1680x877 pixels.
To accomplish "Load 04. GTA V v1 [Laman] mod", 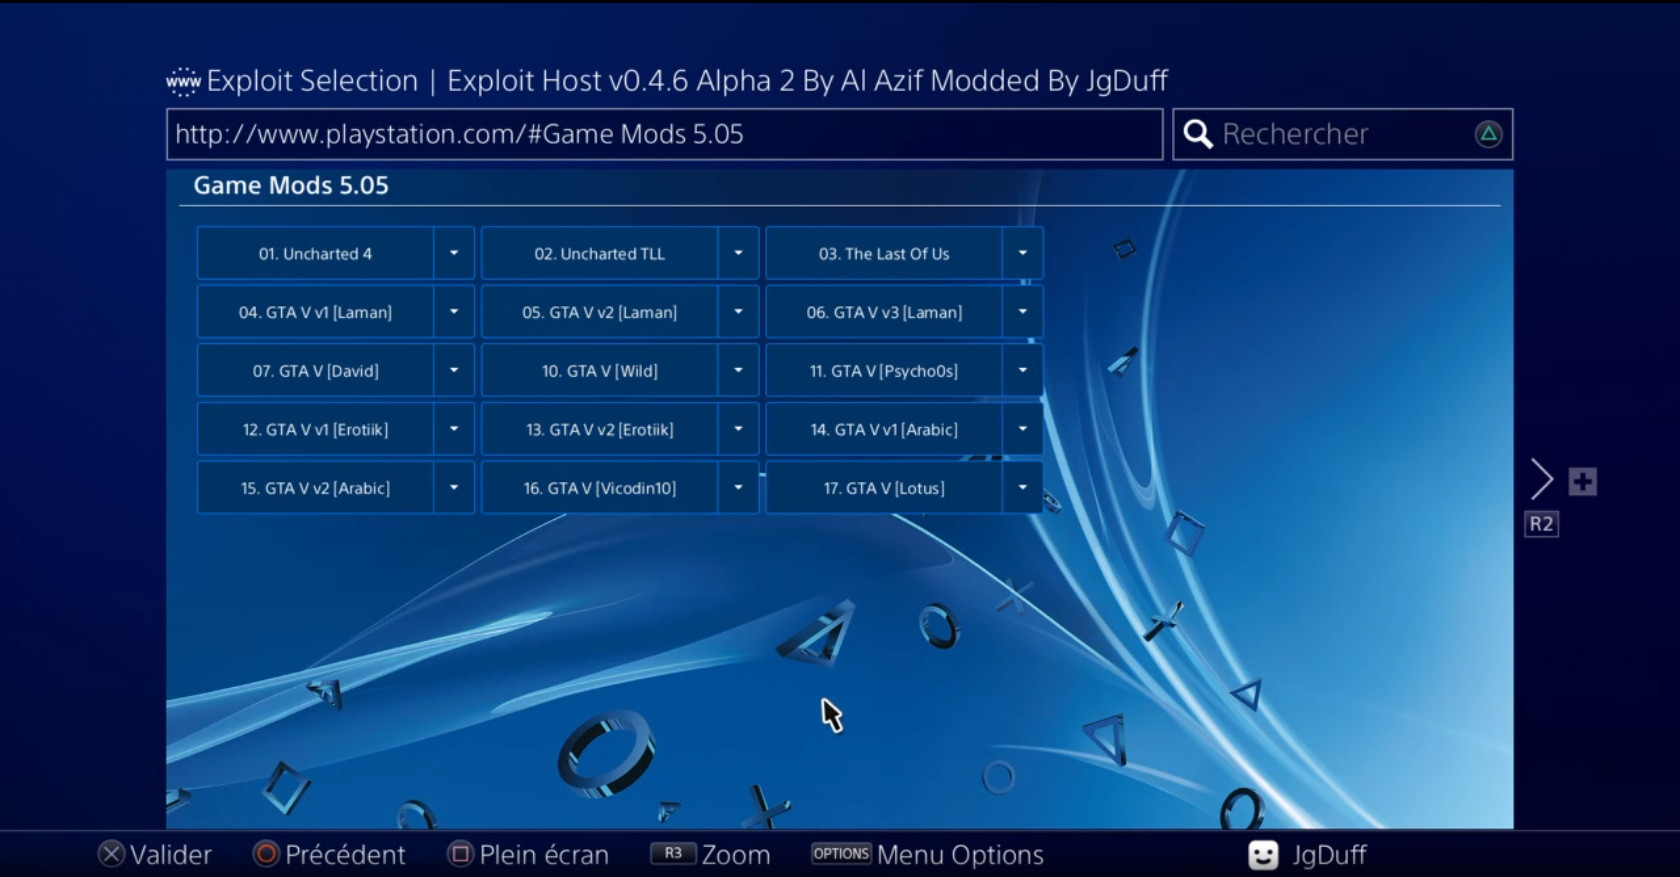I will tap(315, 312).
